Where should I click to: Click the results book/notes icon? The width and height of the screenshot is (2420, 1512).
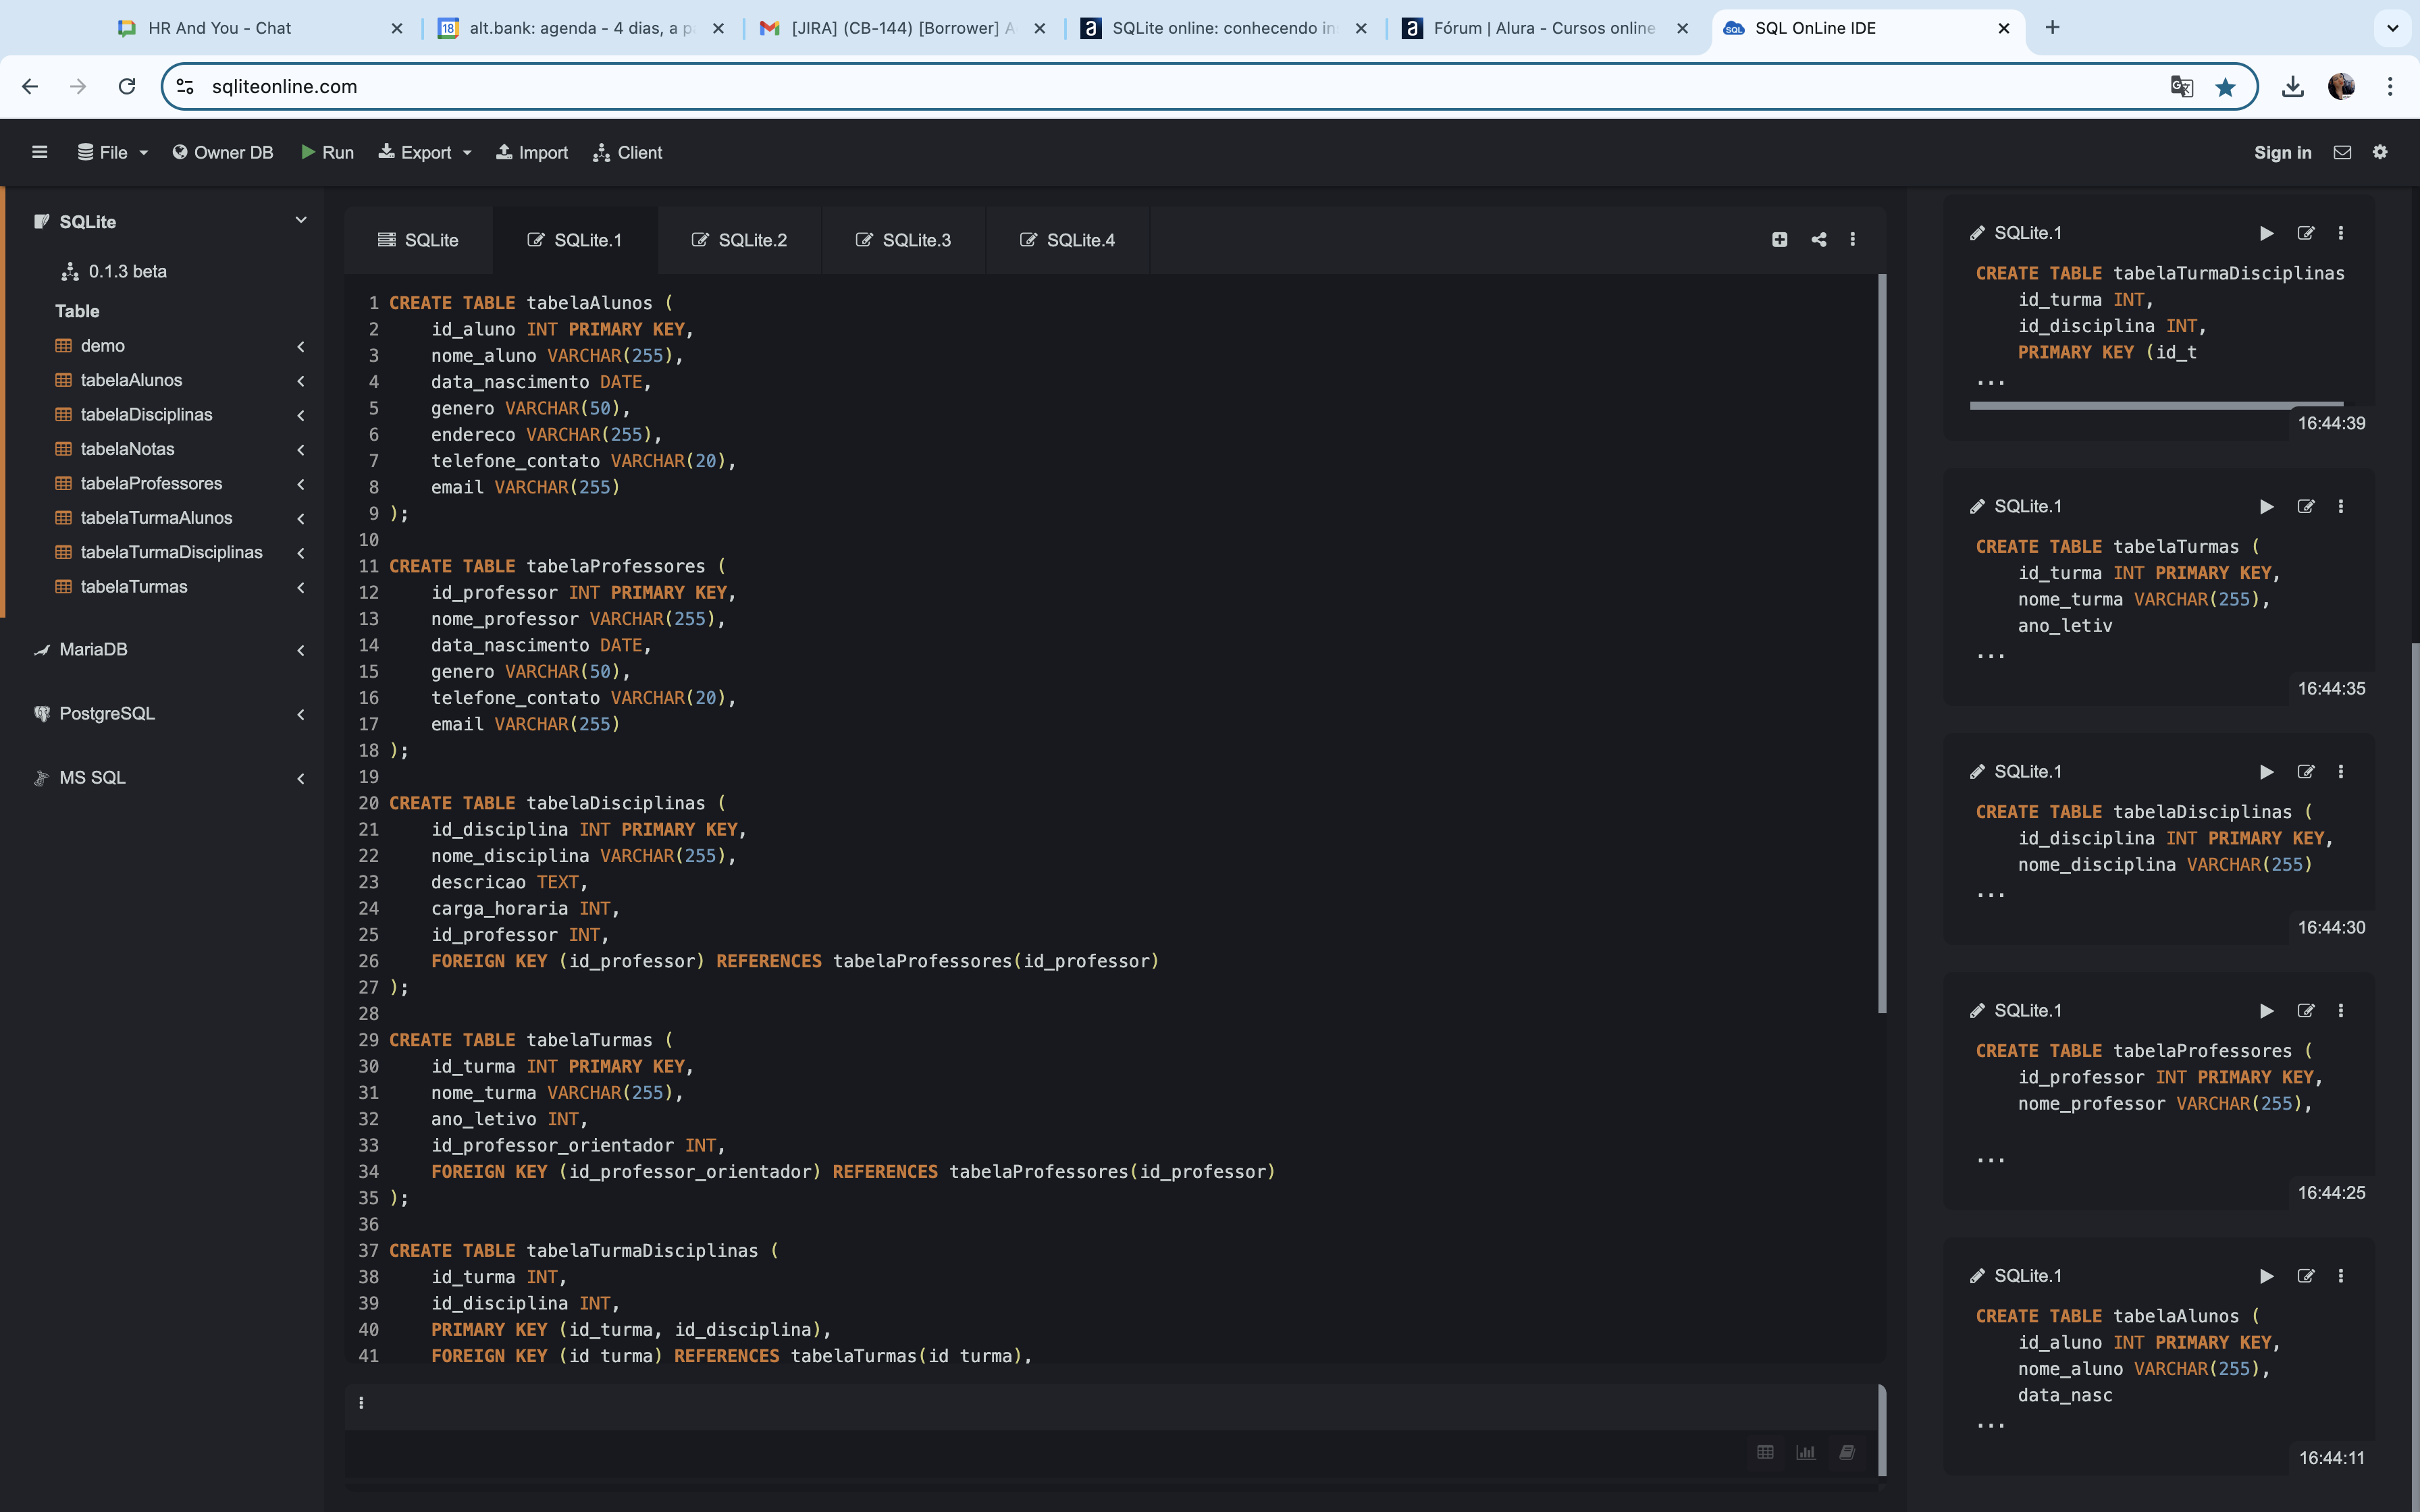(x=1847, y=1452)
